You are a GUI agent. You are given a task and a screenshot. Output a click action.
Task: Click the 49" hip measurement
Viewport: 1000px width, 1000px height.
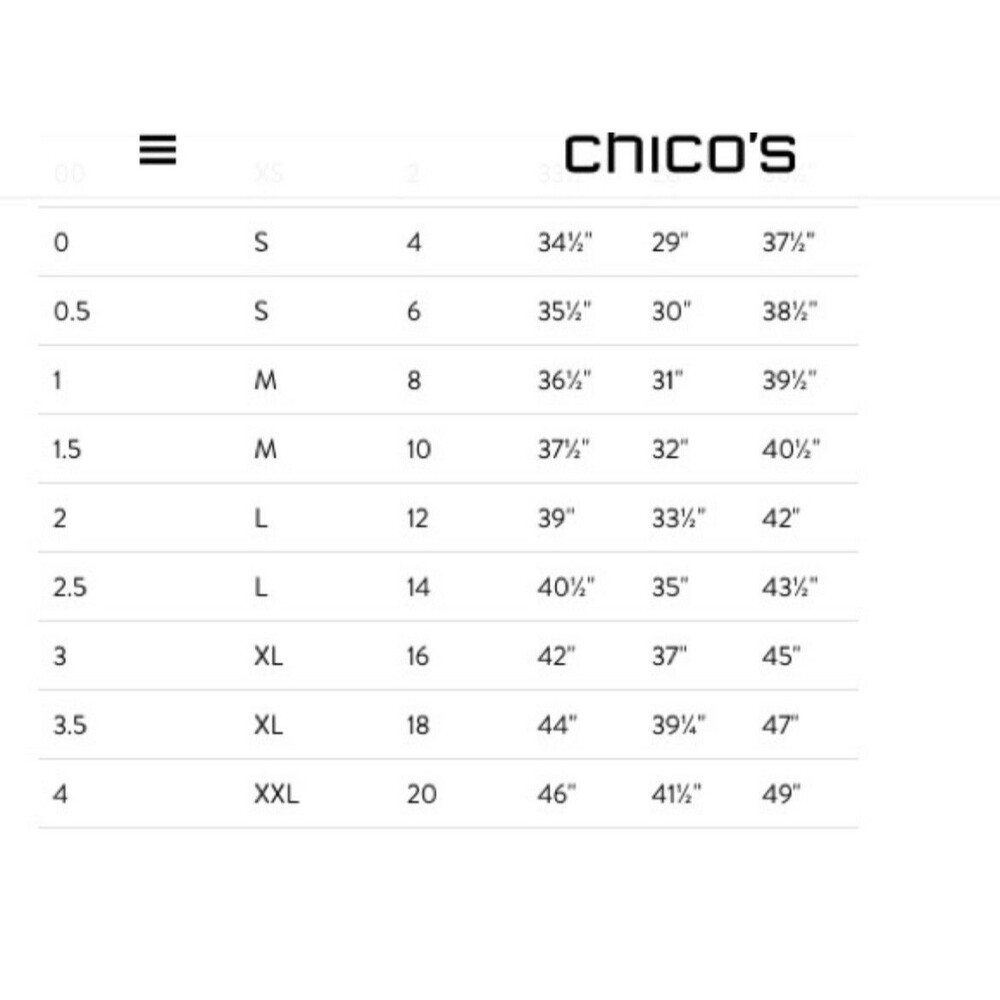coord(782,795)
